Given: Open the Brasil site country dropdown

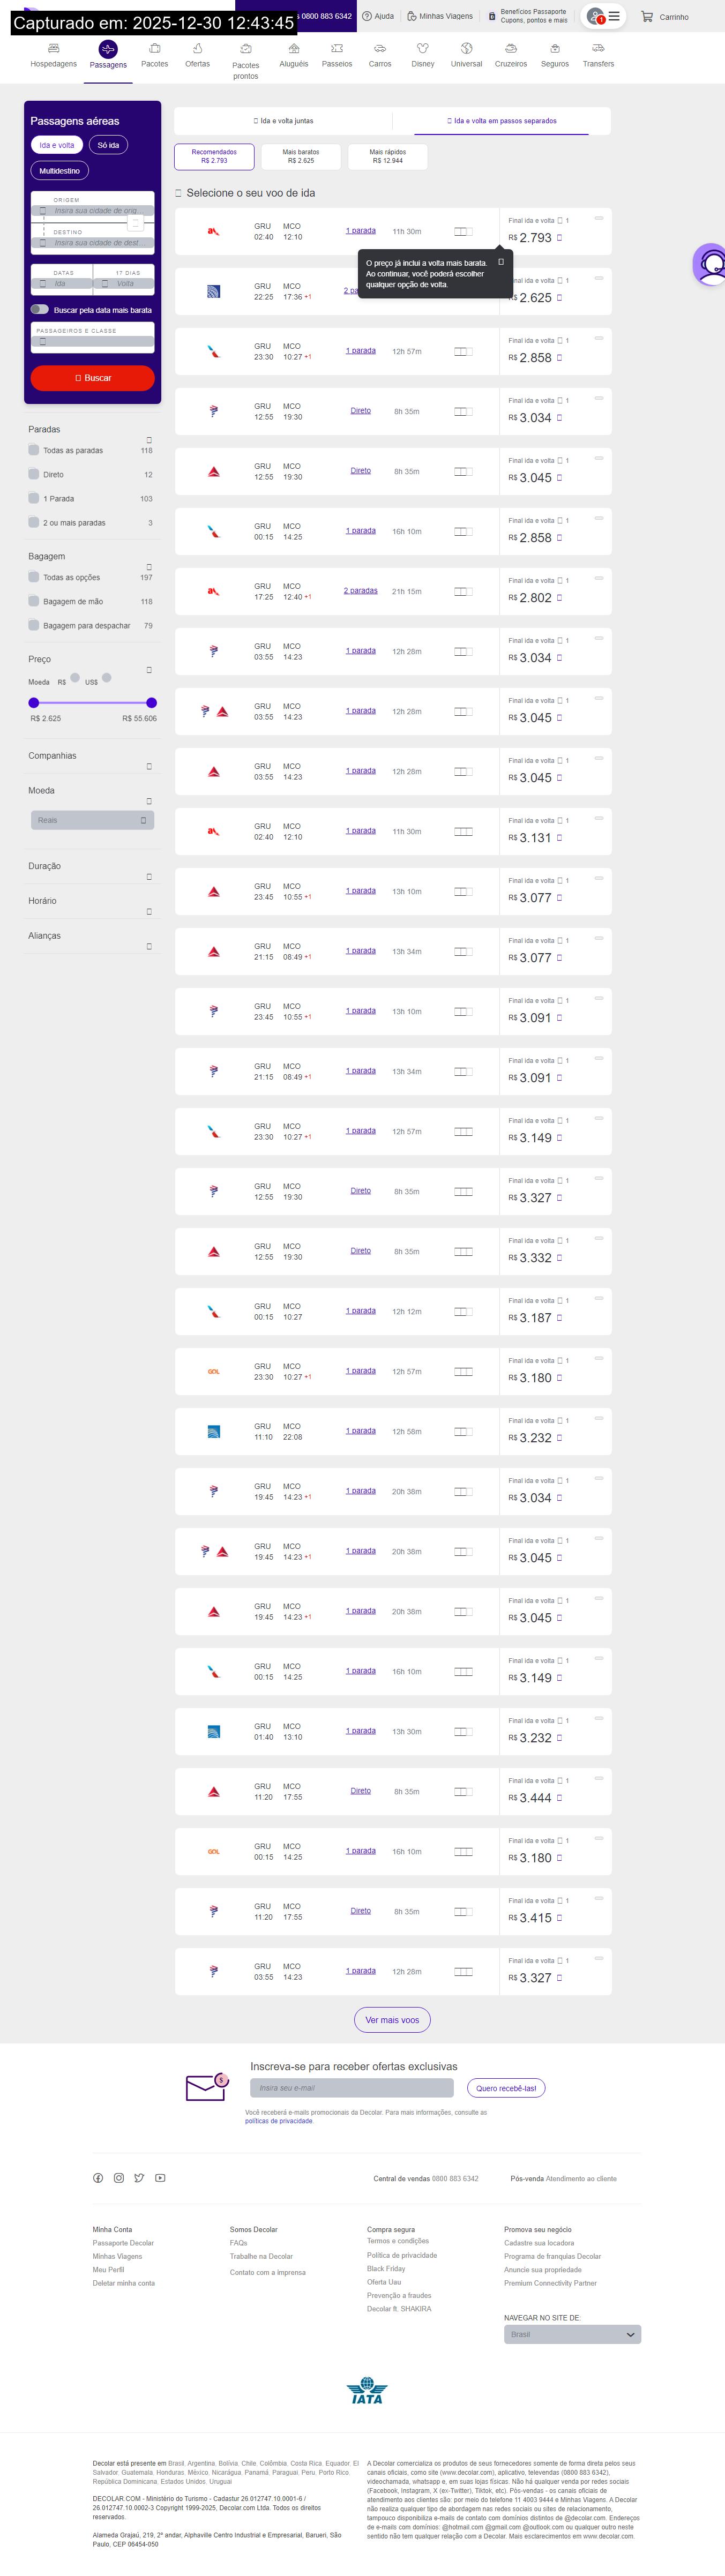Looking at the screenshot, I should pos(572,2334).
